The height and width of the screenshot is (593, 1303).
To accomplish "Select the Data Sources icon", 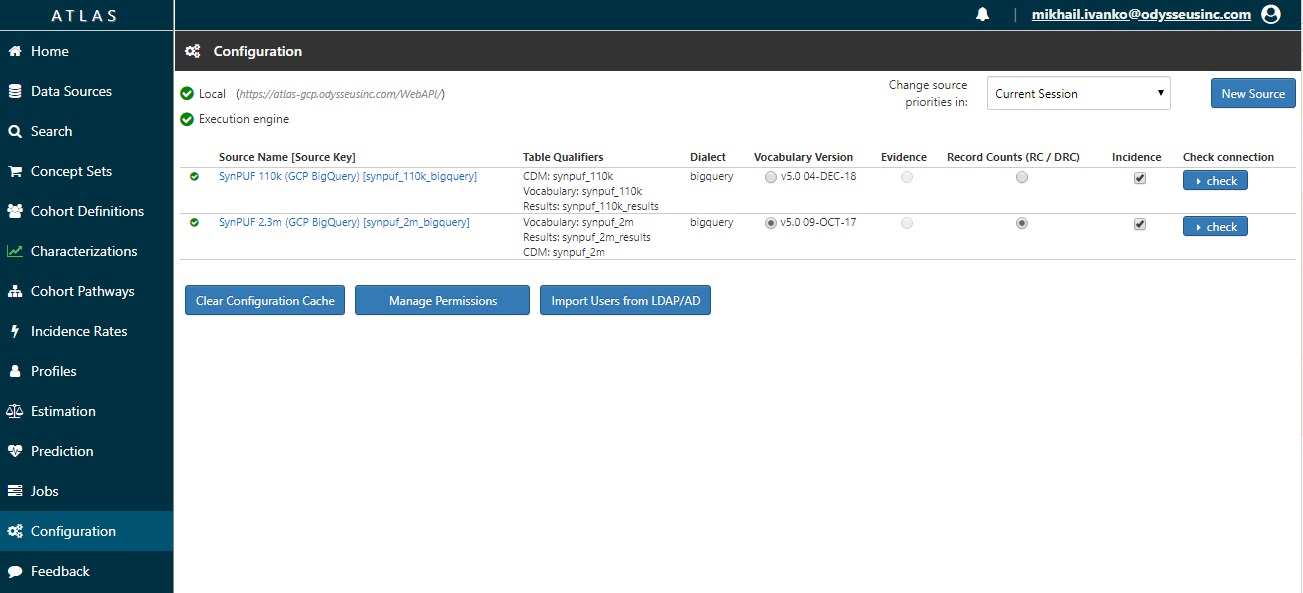I will (x=15, y=91).
